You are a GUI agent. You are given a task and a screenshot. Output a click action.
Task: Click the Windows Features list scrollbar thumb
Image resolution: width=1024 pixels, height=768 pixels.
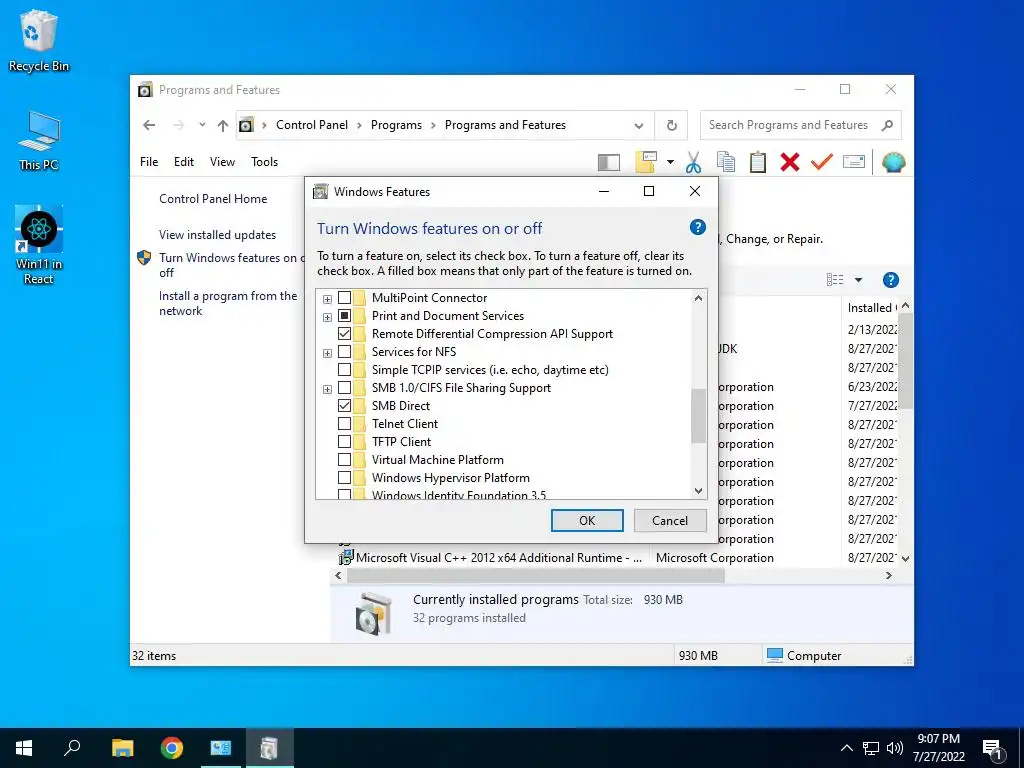pyautogui.click(x=698, y=416)
